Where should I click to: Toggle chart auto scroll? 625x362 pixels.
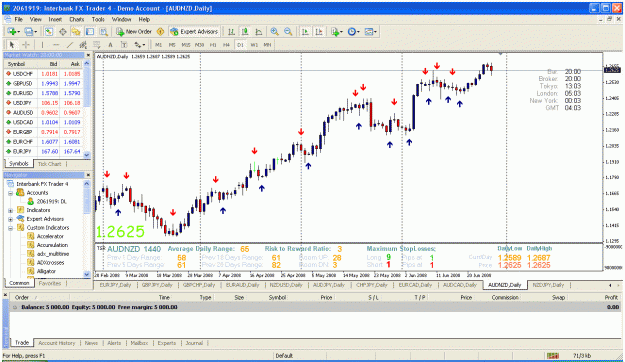click(x=305, y=31)
